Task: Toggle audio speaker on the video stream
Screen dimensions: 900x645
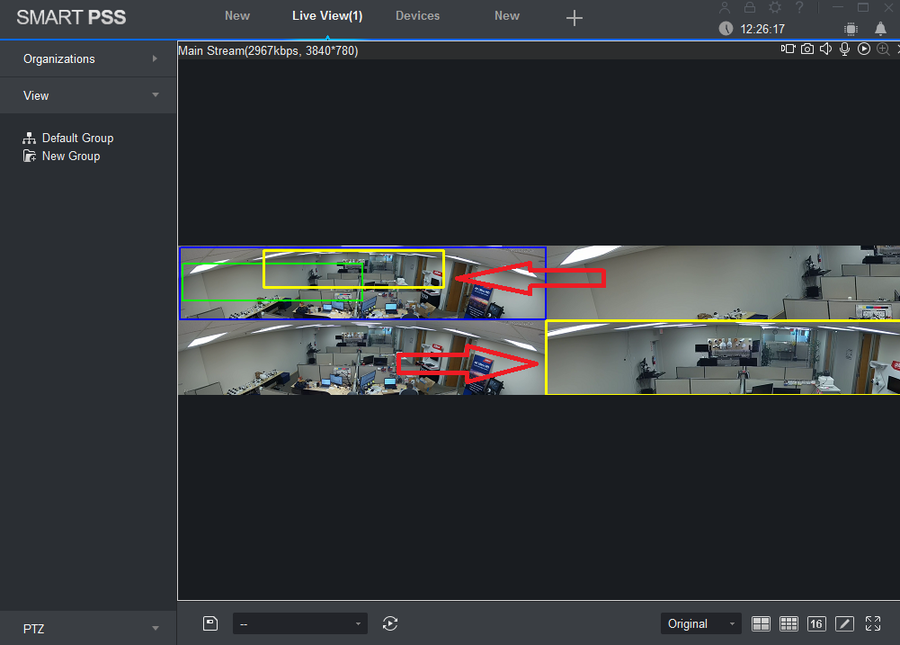Action: click(826, 49)
